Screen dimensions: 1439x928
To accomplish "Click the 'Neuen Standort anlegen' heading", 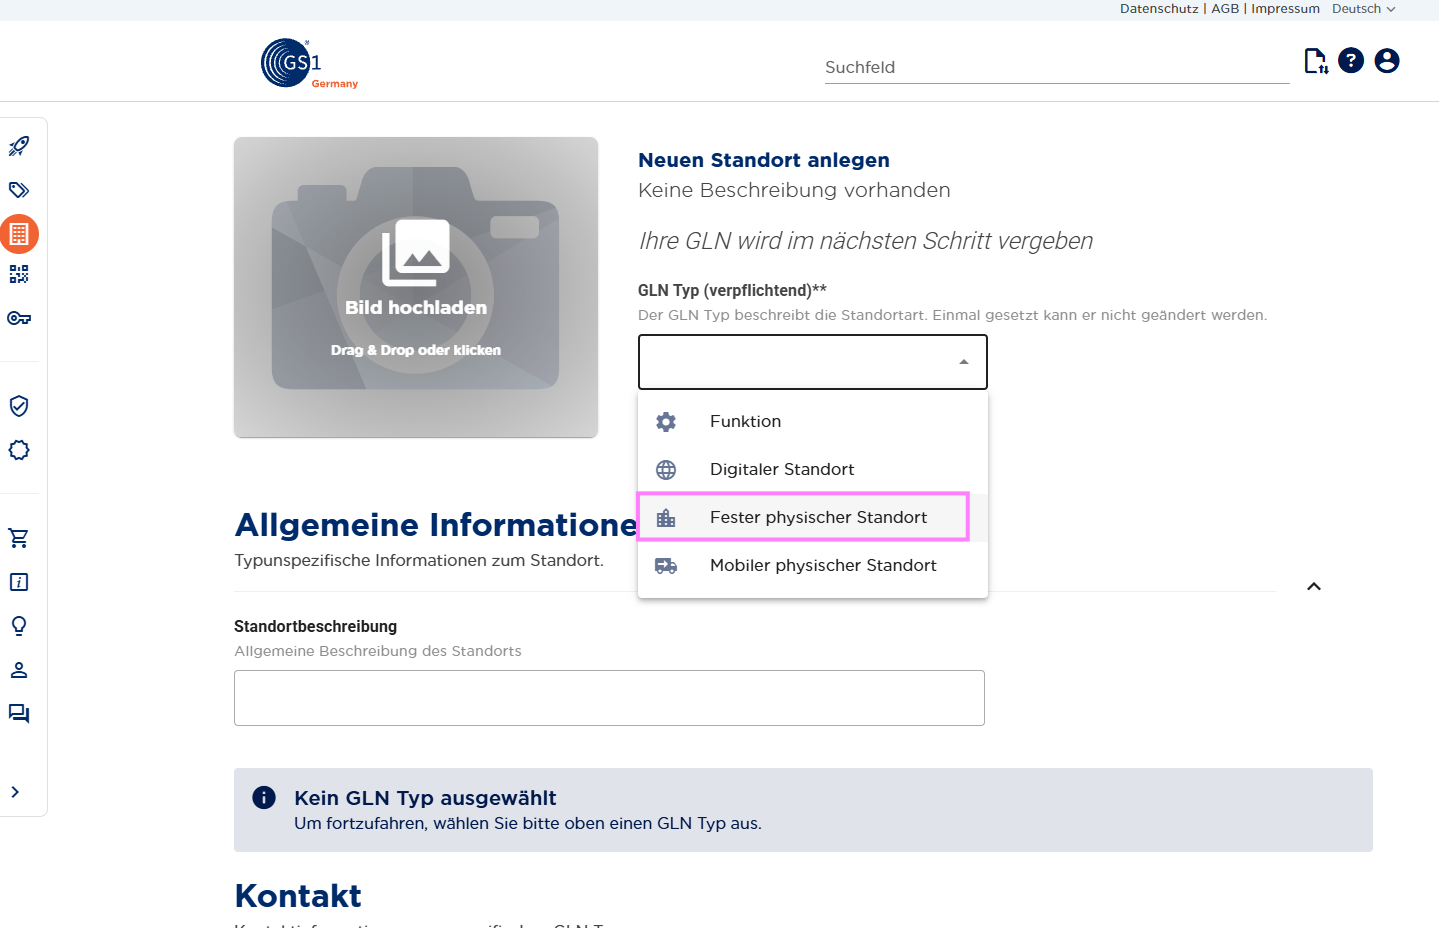I will click(764, 160).
